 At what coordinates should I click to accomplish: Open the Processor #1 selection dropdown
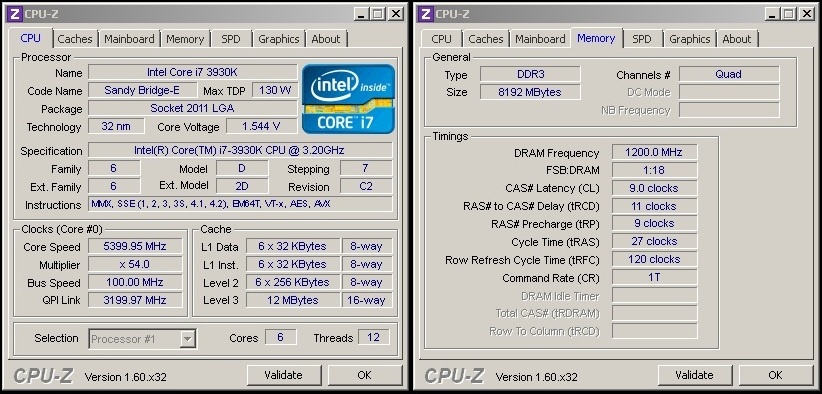pos(188,339)
